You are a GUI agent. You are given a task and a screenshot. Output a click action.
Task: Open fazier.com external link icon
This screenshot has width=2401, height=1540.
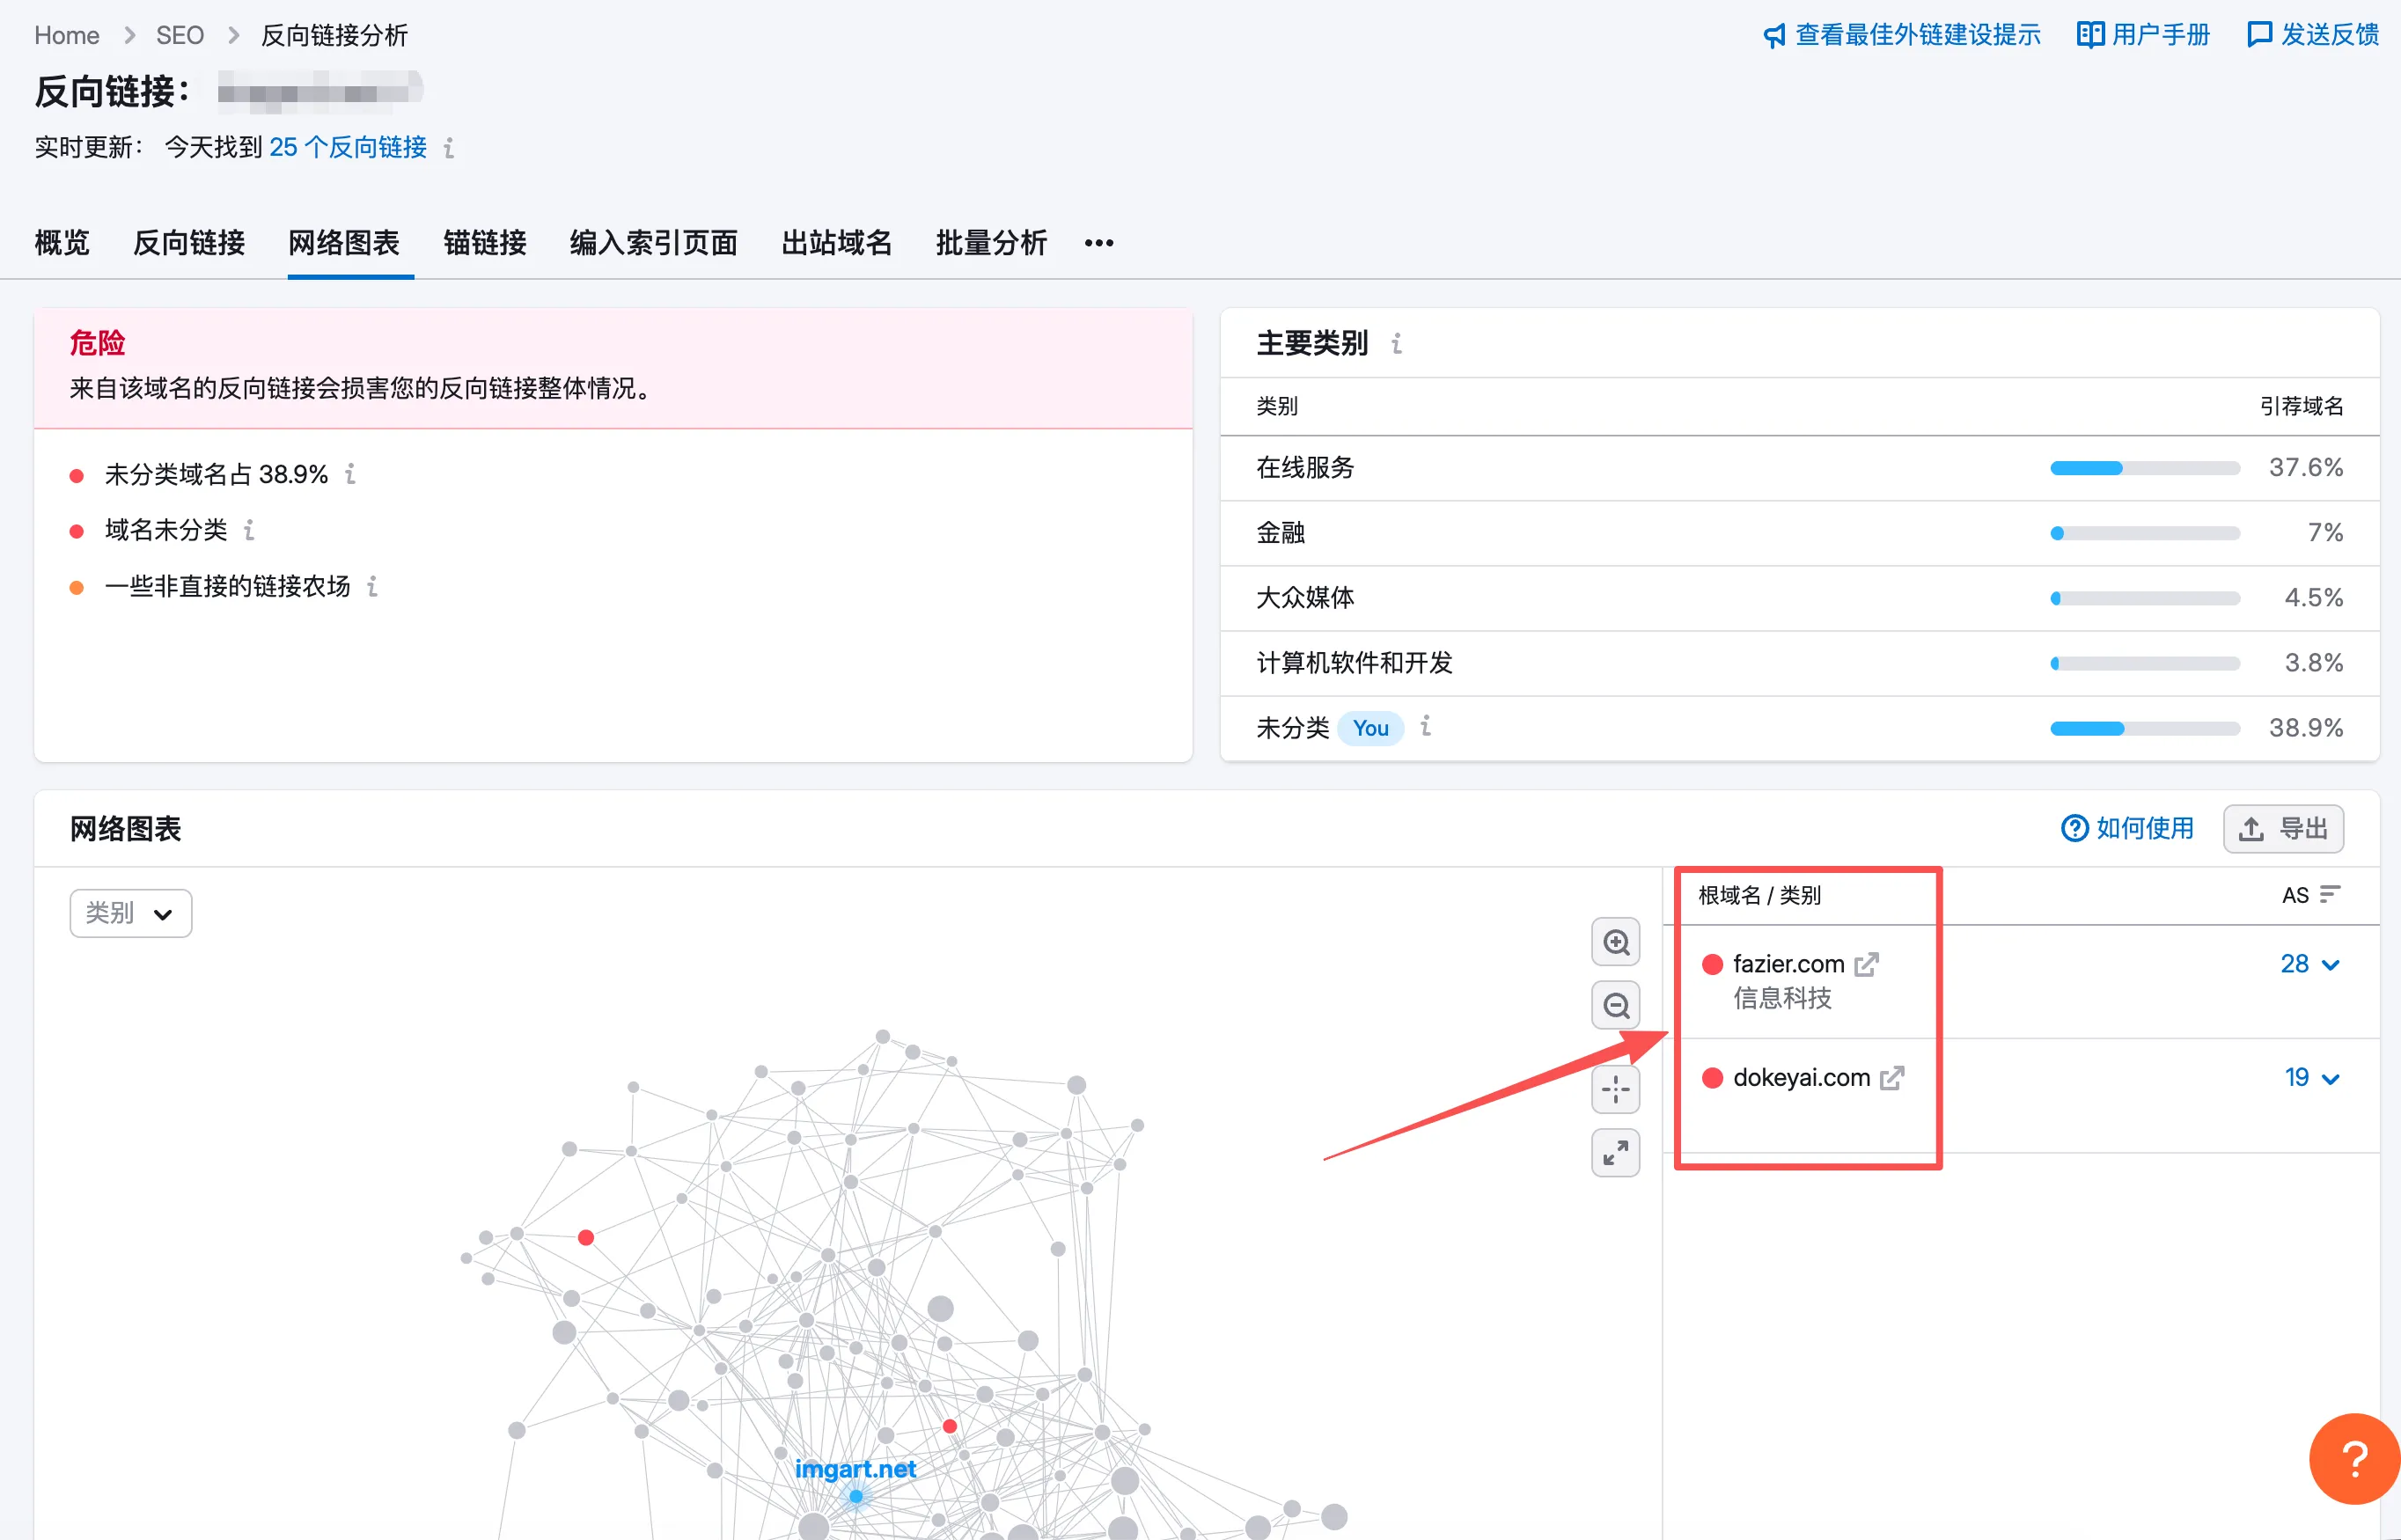(1866, 964)
